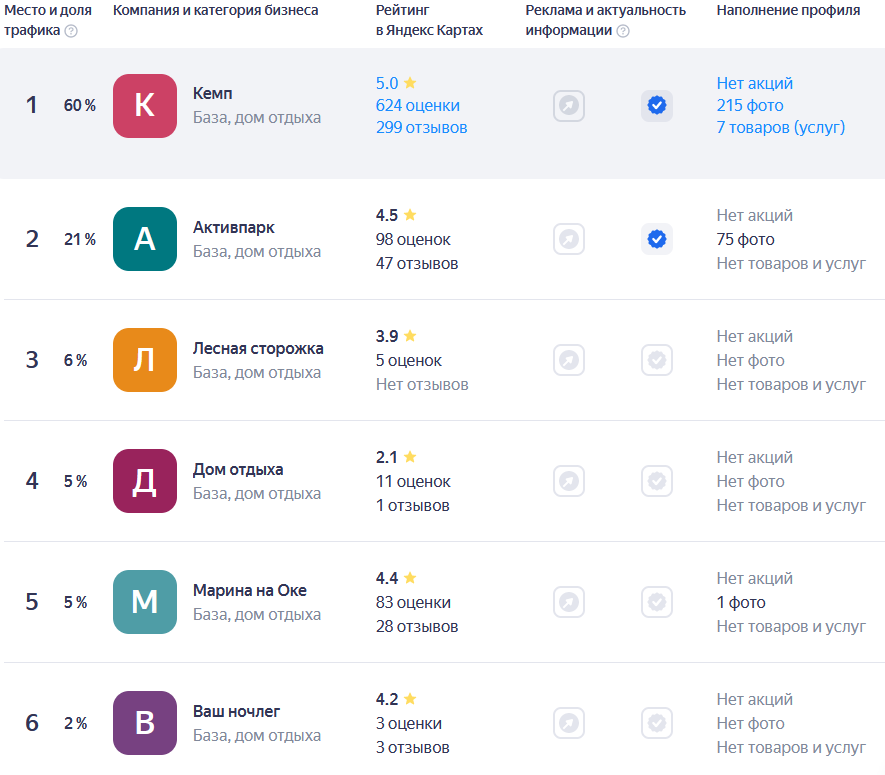Click the advertising icon in Активпарк row

point(569,239)
